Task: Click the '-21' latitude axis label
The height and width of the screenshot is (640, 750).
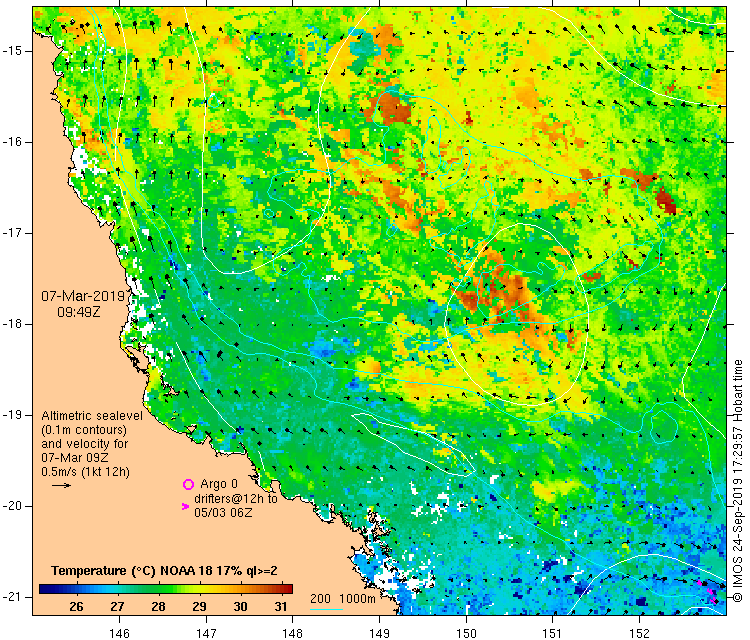Action: [11, 596]
